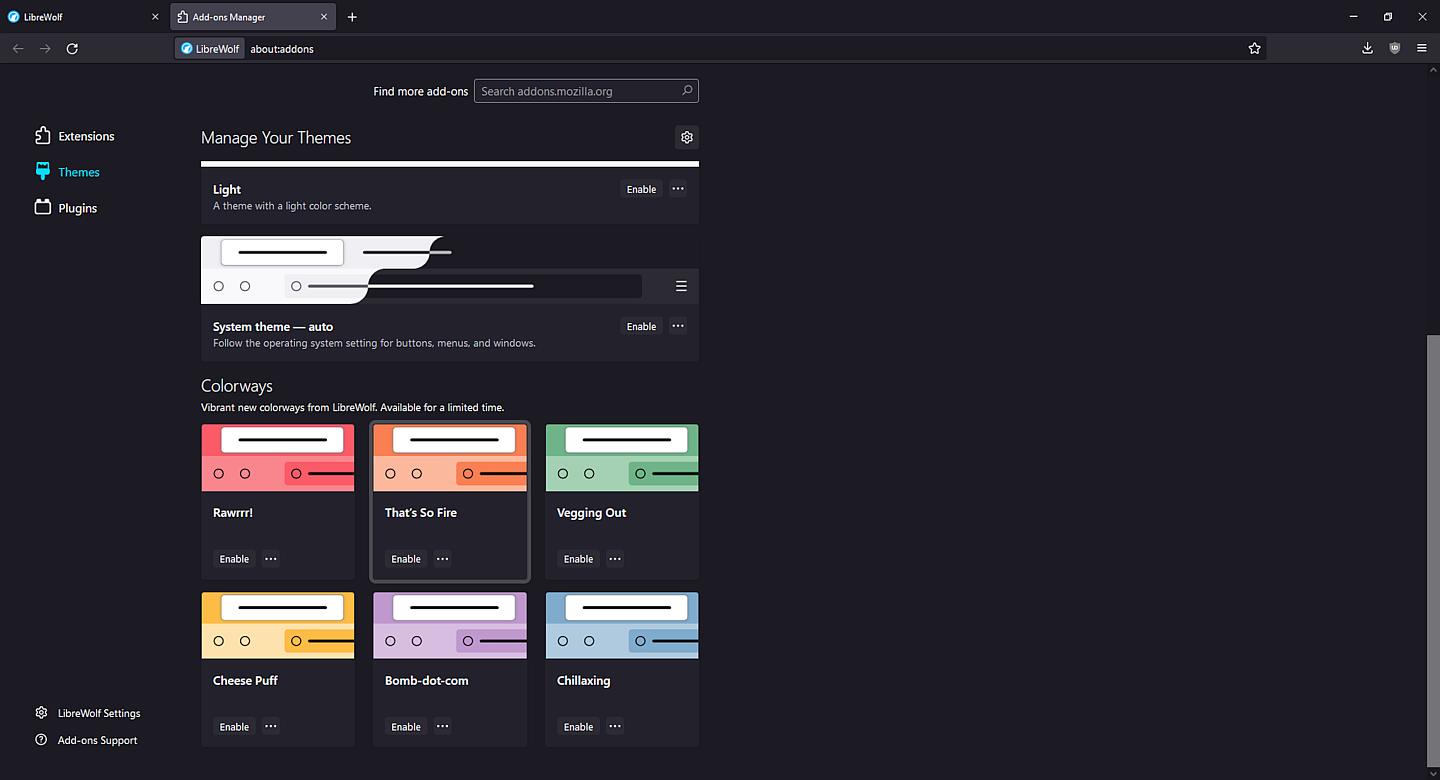Click the LibreWolf identity icon in the address bar

pos(210,48)
